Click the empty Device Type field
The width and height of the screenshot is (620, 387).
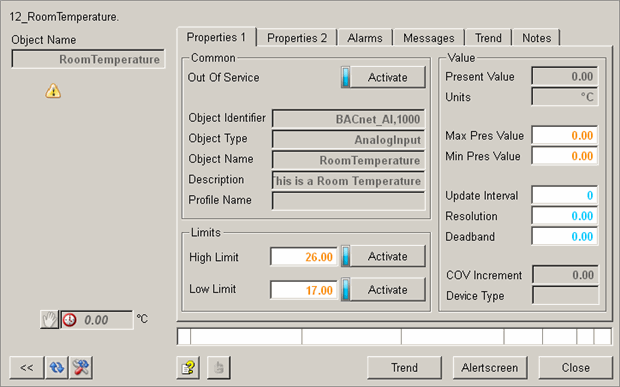(565, 296)
